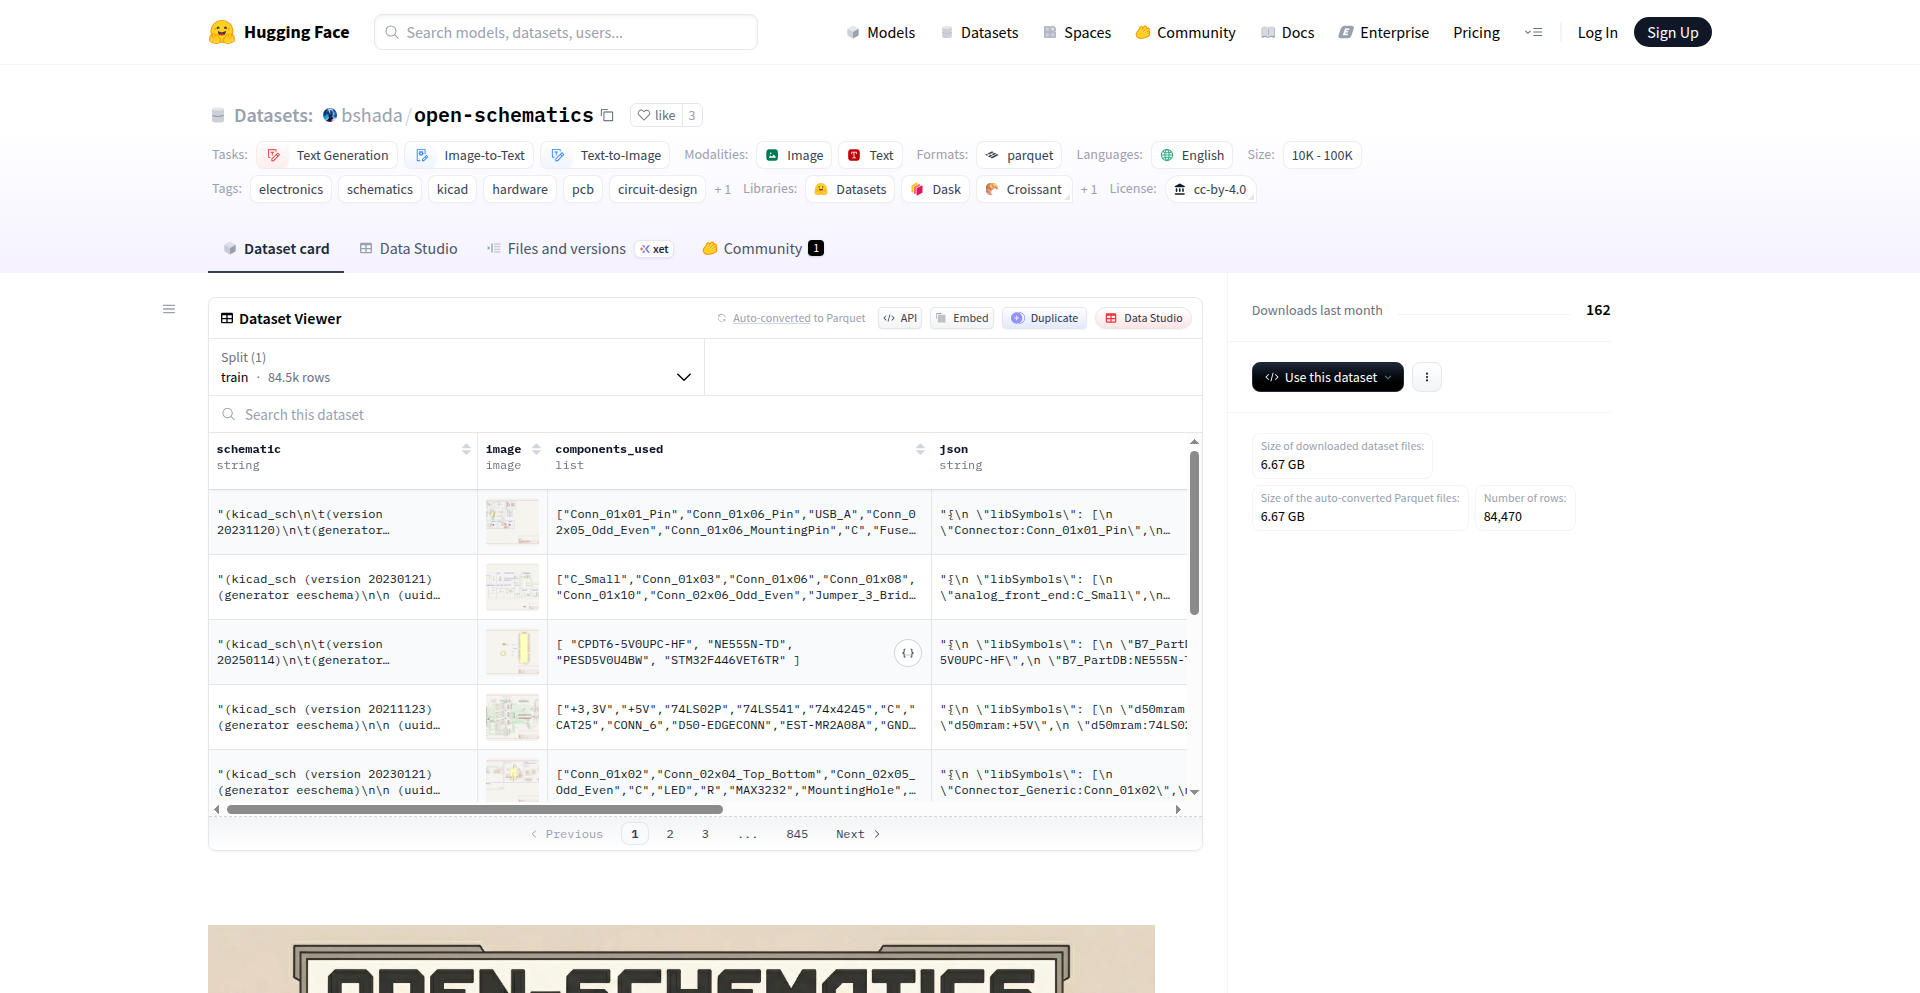Open the Community tab
This screenshot has width=1920, height=993.
coord(763,249)
